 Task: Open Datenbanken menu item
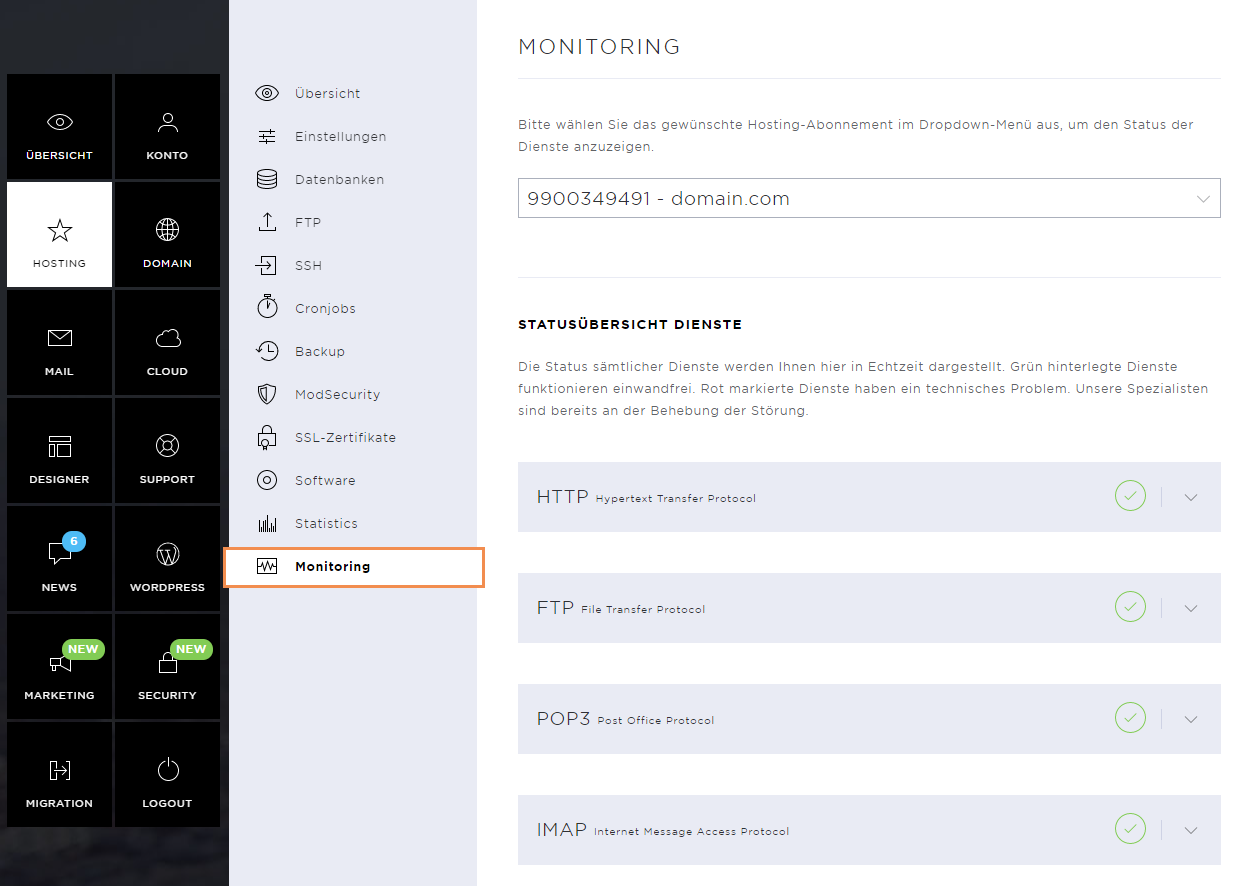[339, 179]
